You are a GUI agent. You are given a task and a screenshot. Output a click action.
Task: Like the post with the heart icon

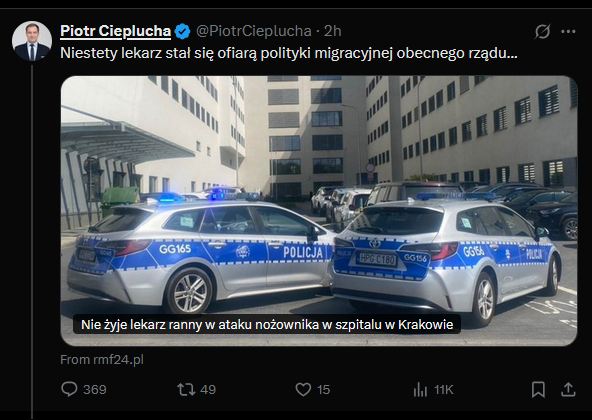point(303,389)
